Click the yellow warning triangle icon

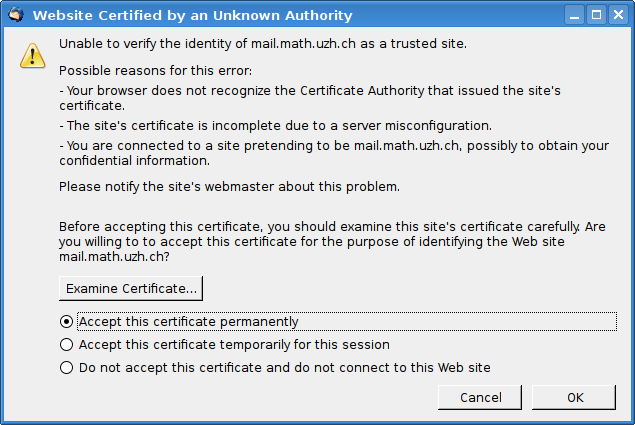(32, 56)
